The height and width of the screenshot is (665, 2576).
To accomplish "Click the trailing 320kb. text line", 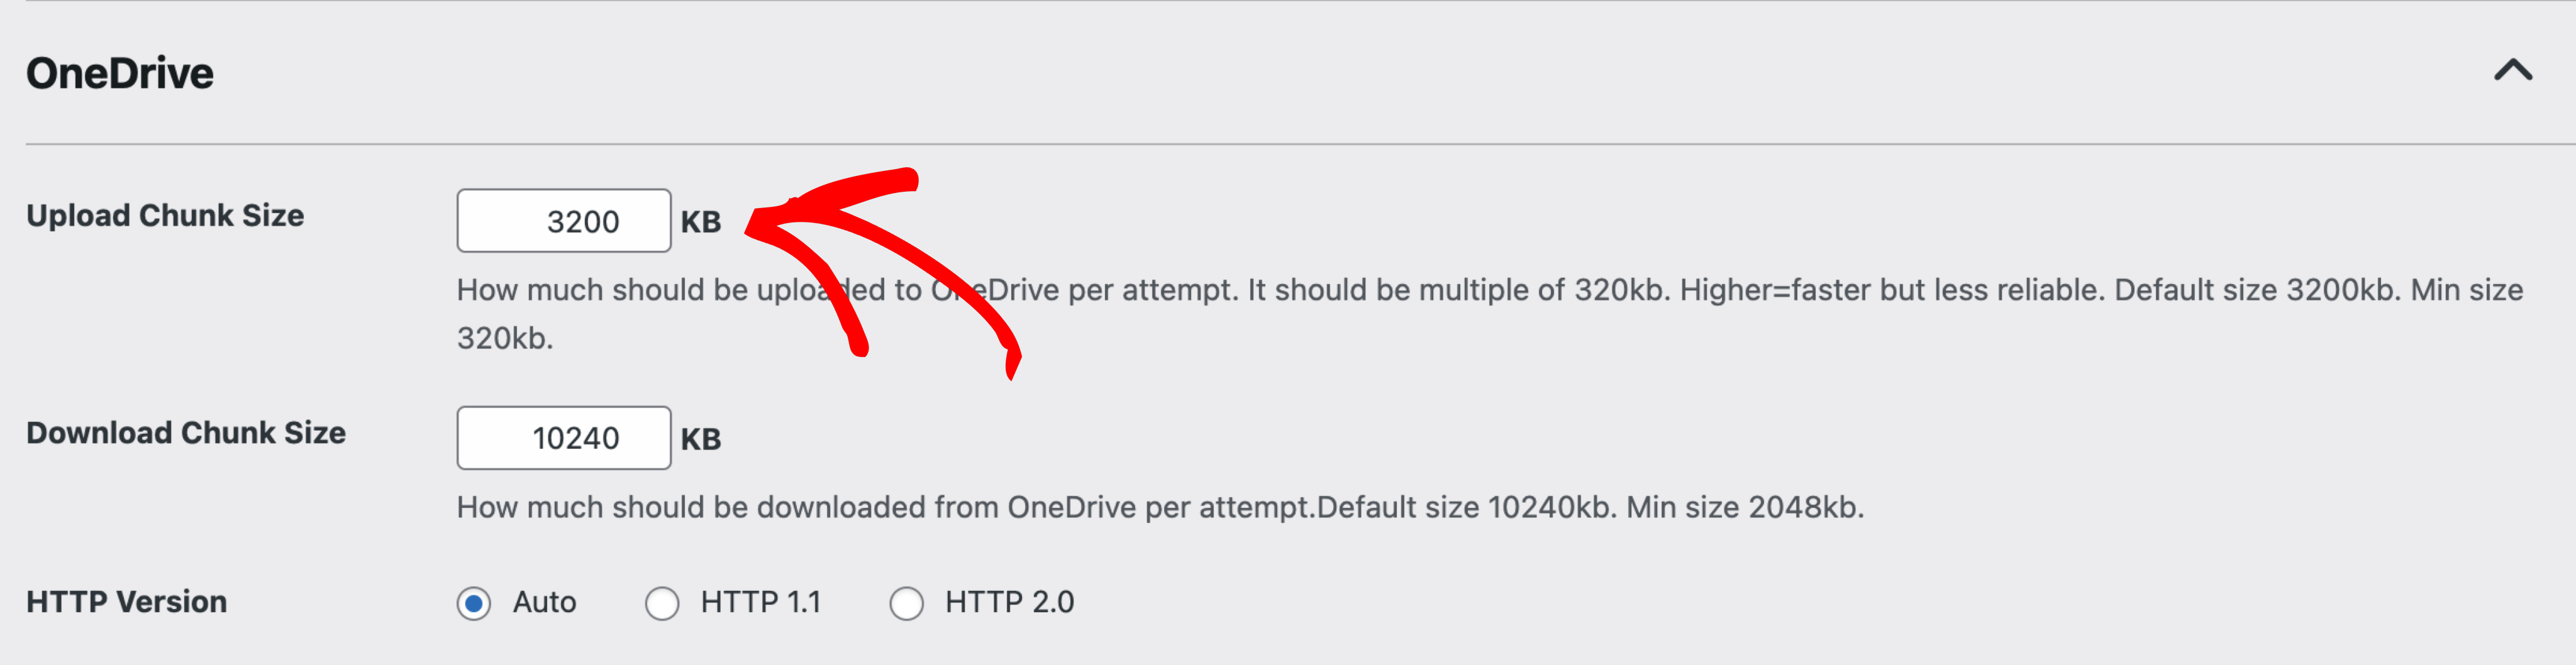I will pyautogui.click(x=505, y=338).
